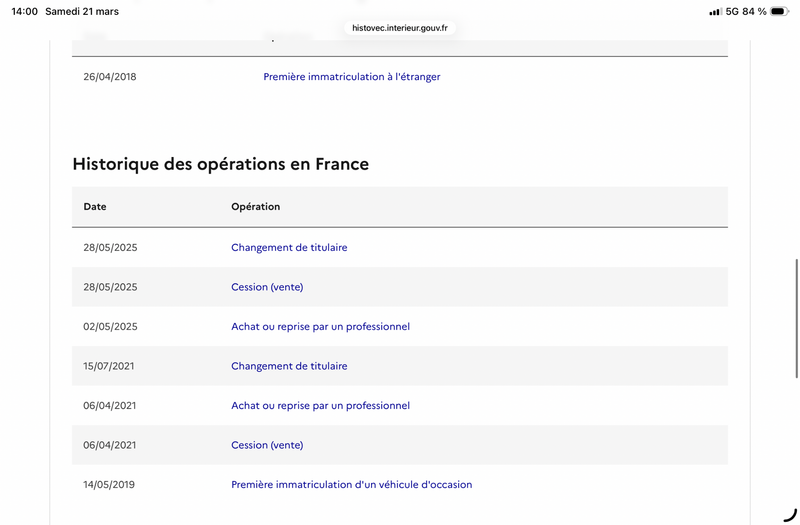
Task: Click the 14/05/2019 date cell
Action: (108, 485)
